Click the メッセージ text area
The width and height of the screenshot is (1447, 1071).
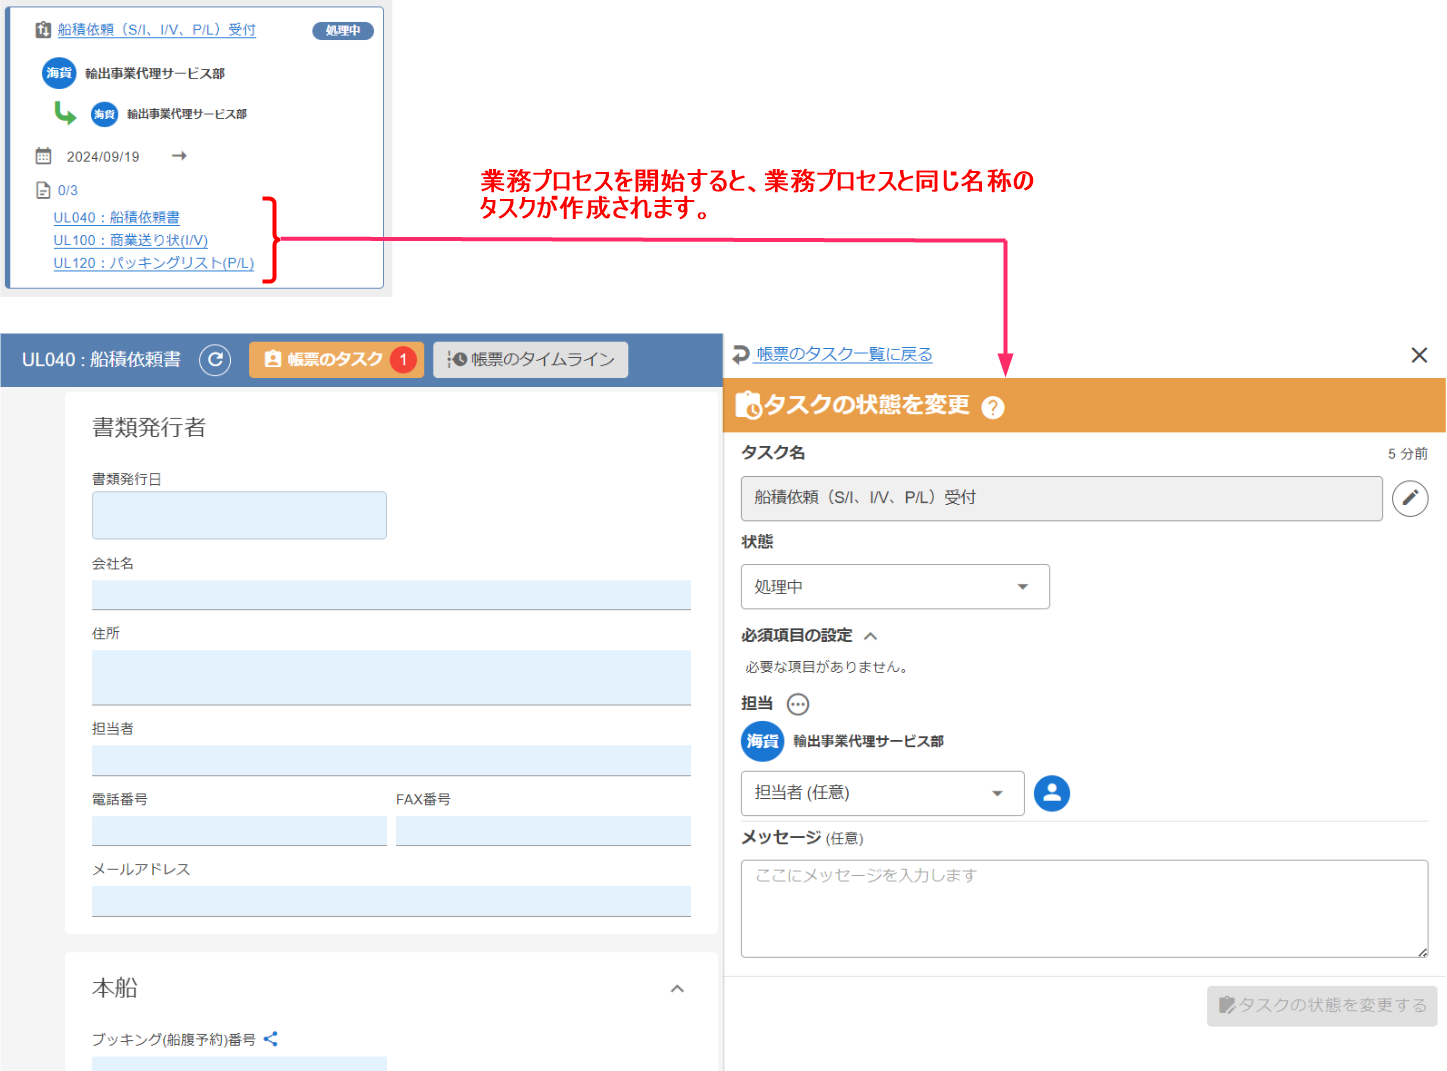tap(1083, 908)
